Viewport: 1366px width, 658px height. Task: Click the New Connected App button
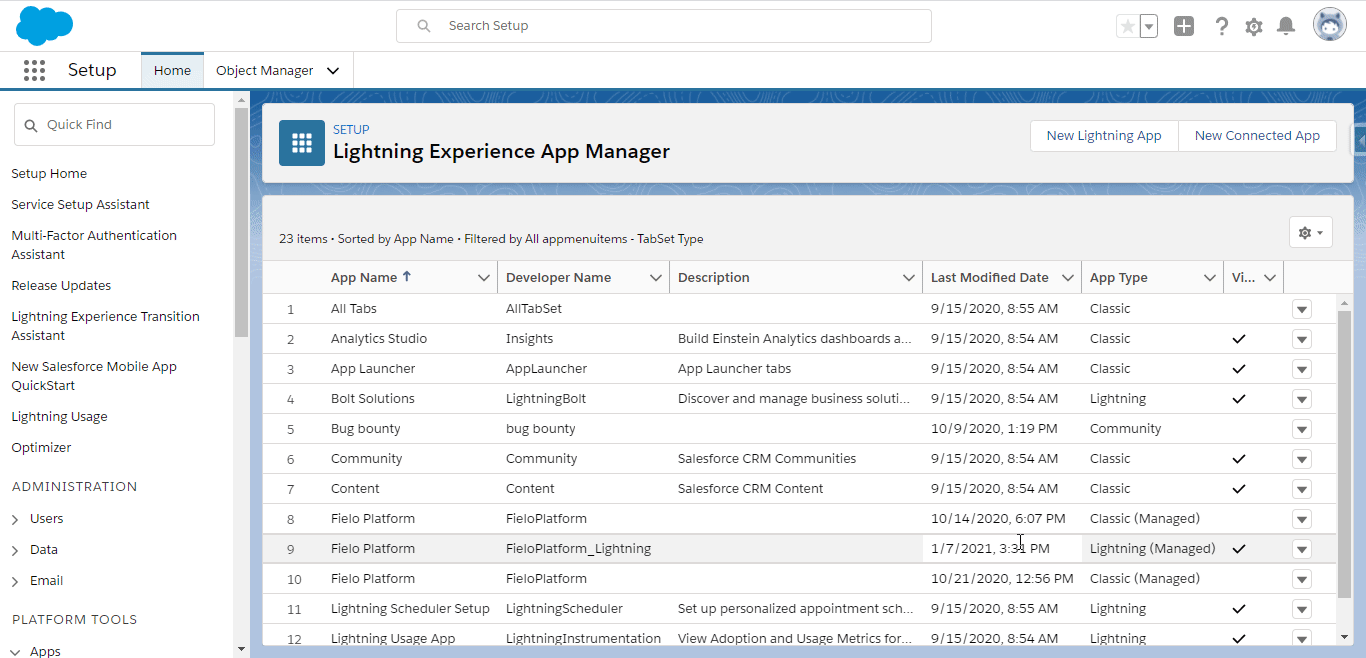[x=1257, y=136]
